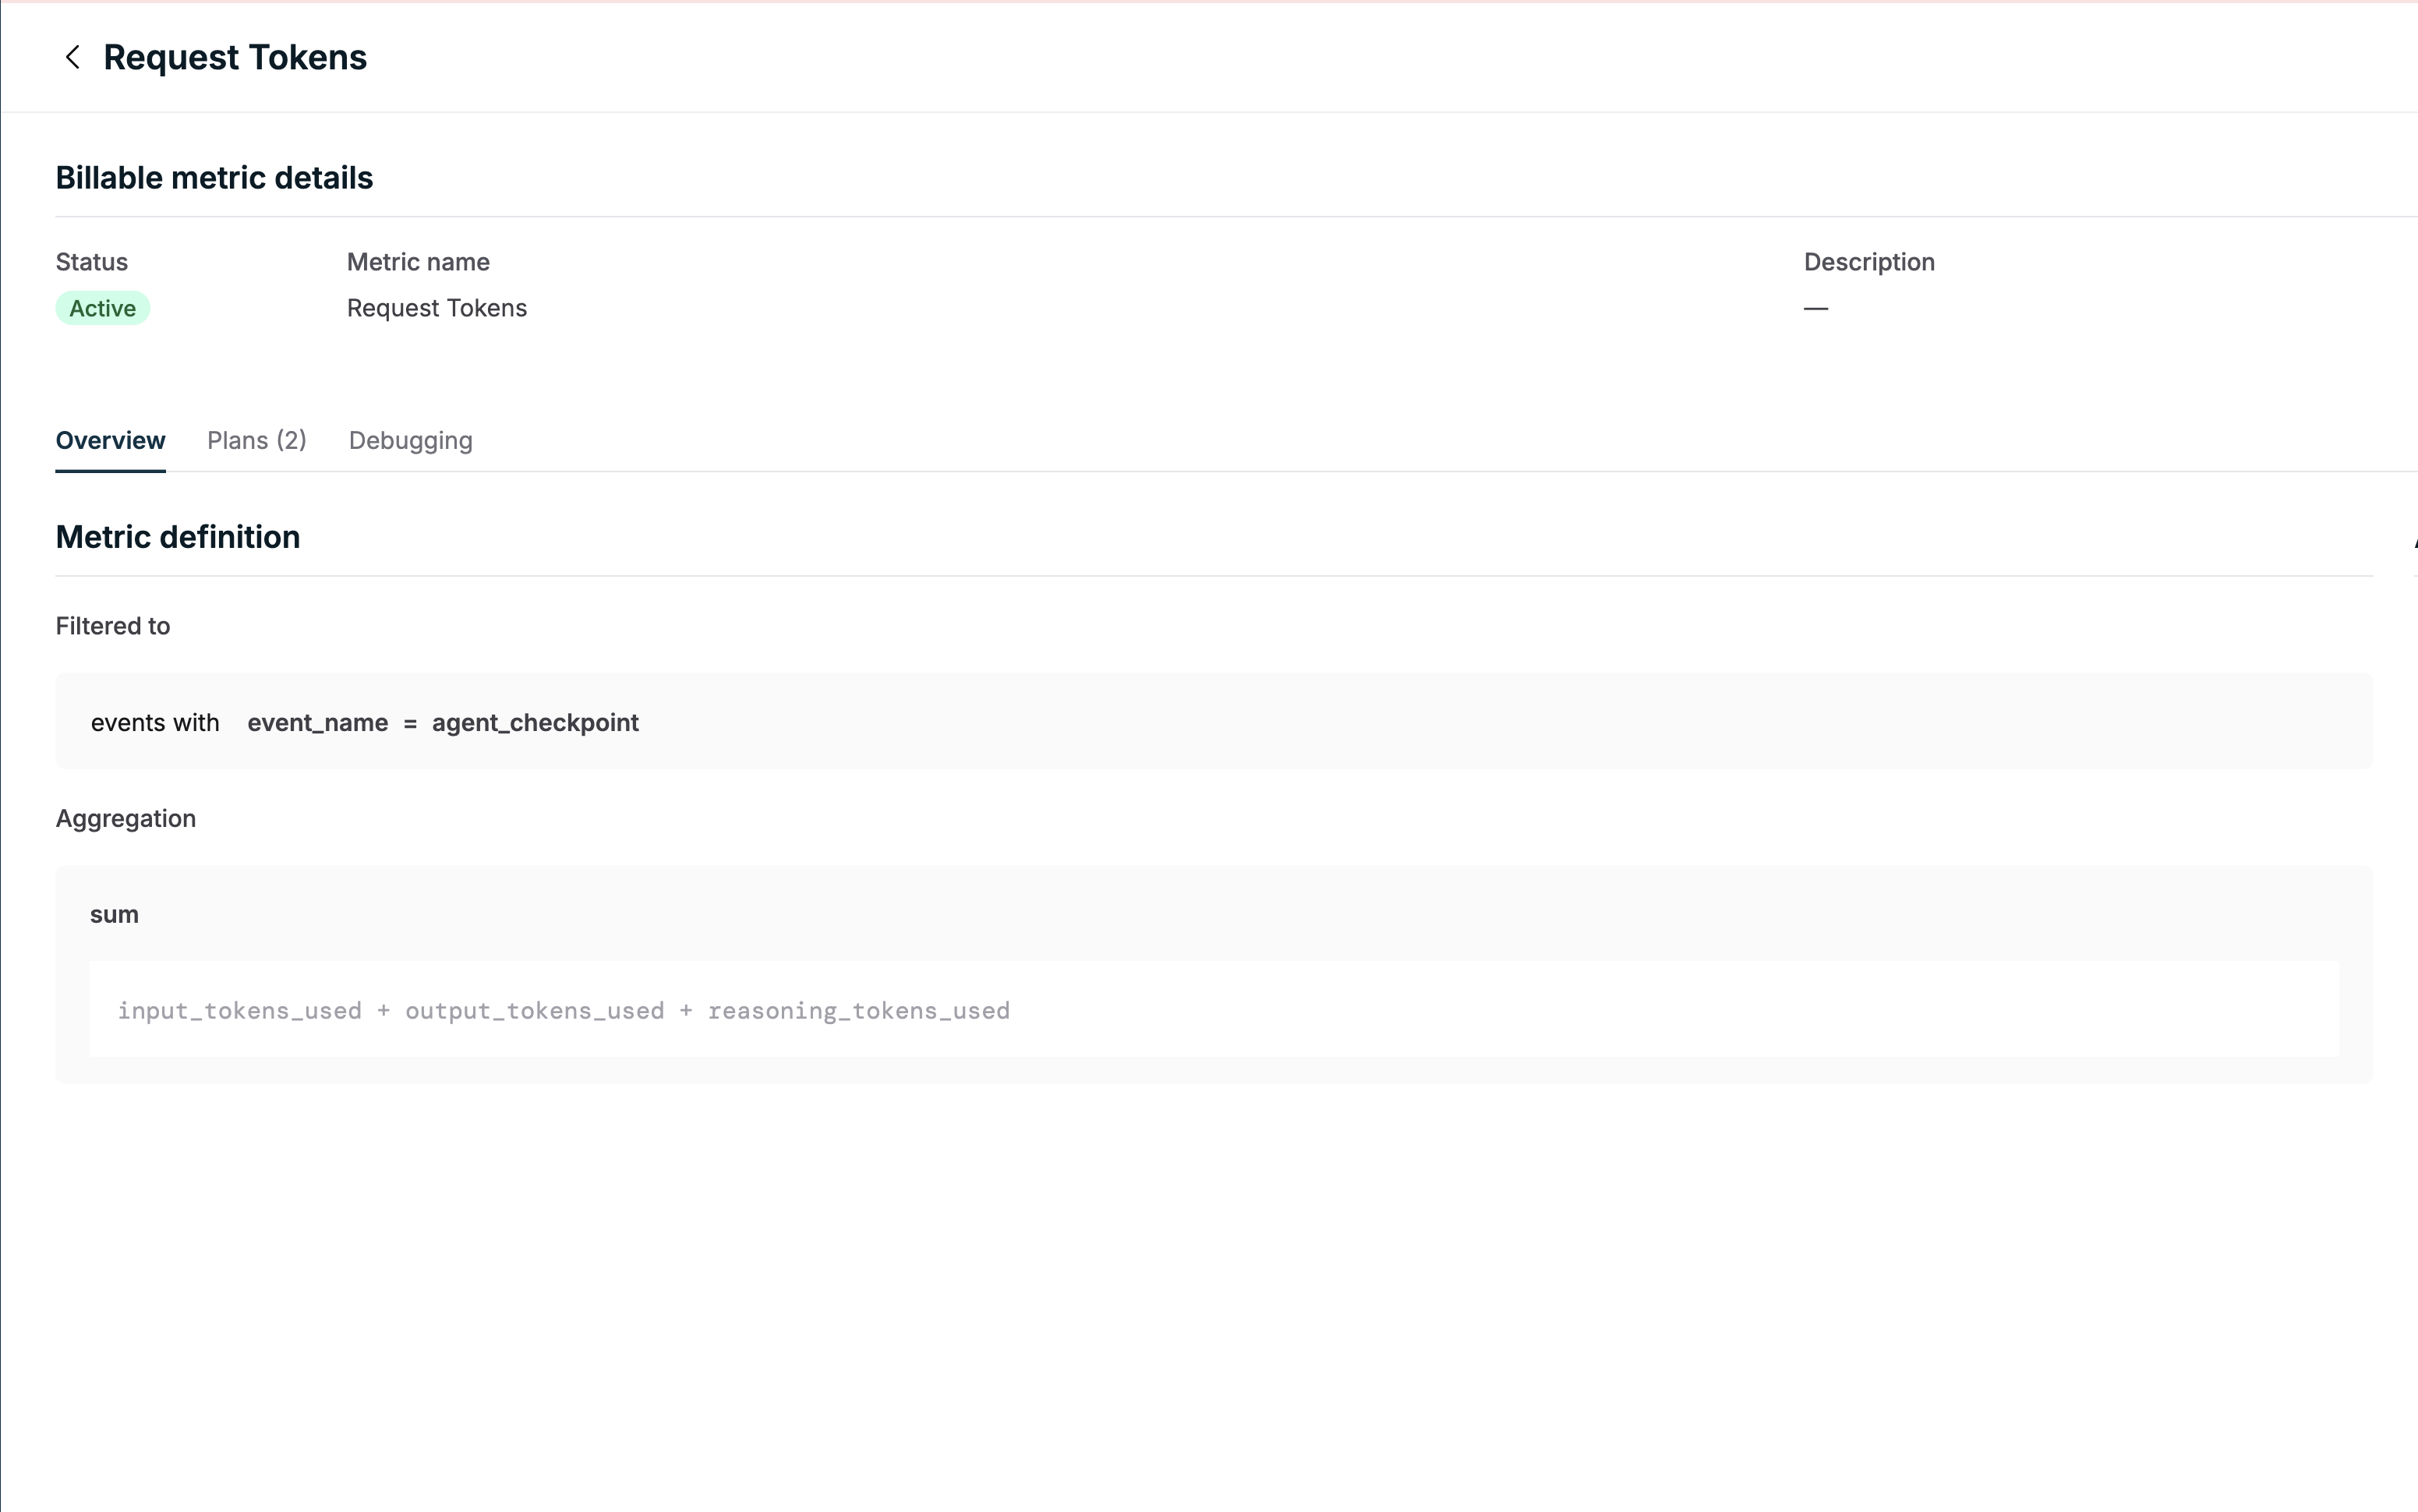The width and height of the screenshot is (2418, 1512).
Task: Click the Billable metric details heading
Action: pos(214,178)
